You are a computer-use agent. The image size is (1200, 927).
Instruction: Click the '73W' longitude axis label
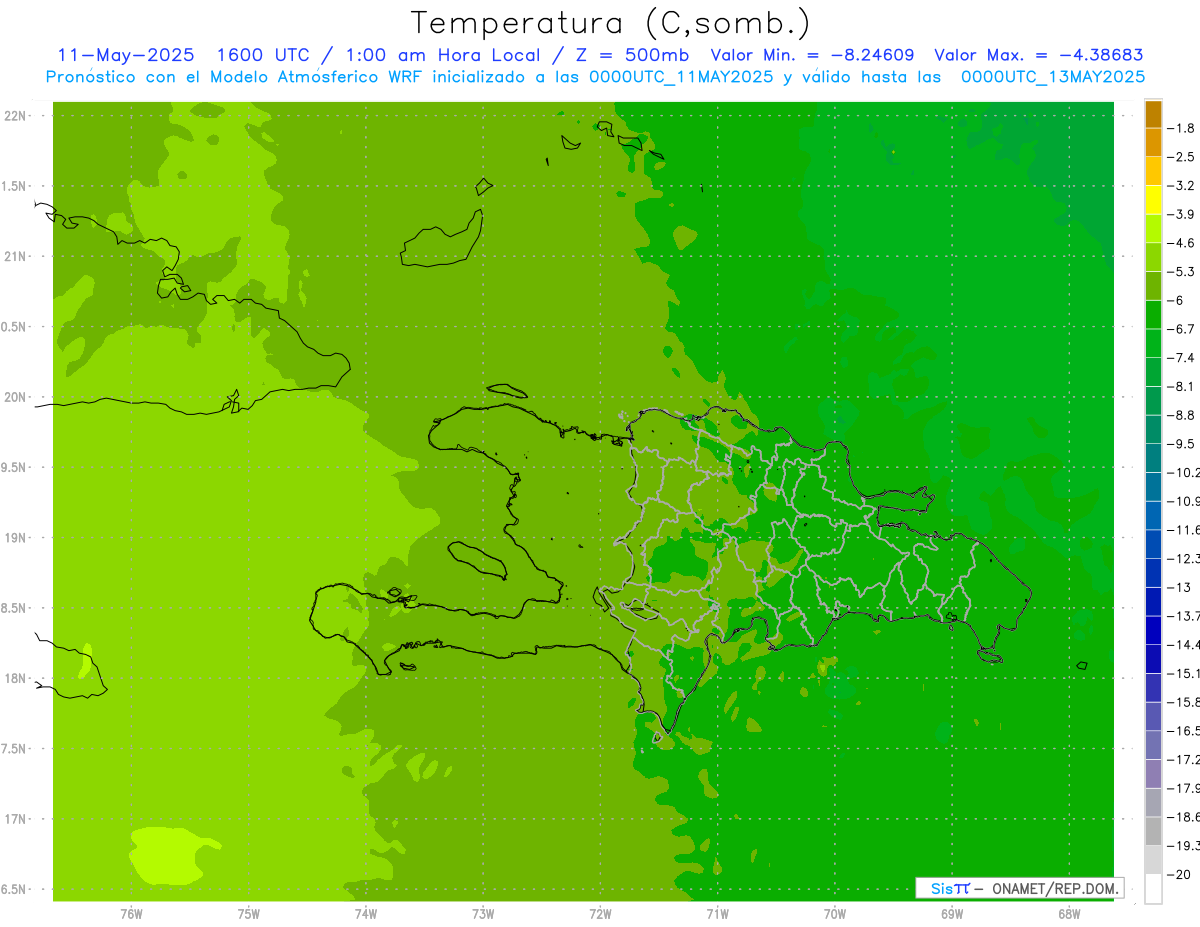(x=483, y=914)
